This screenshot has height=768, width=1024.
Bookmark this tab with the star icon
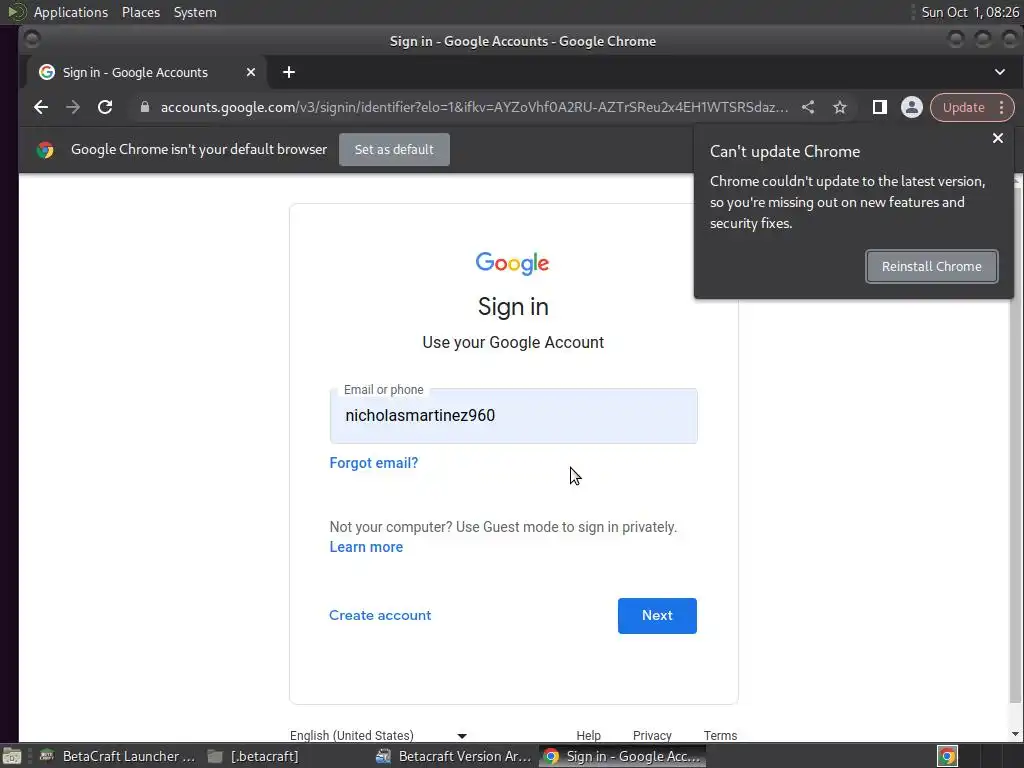click(840, 107)
